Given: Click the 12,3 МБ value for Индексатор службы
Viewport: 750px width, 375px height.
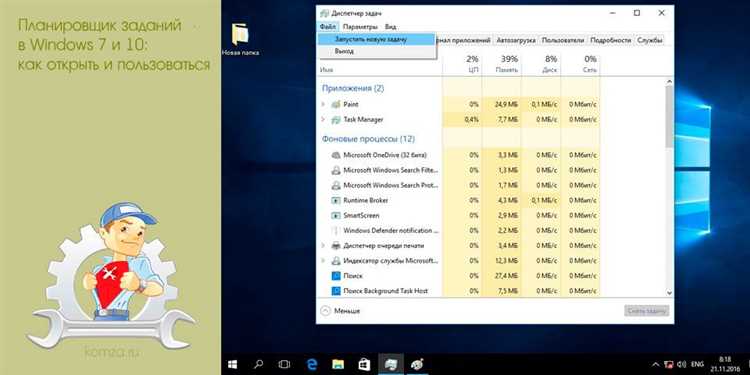Looking at the screenshot, I should click(506, 261).
